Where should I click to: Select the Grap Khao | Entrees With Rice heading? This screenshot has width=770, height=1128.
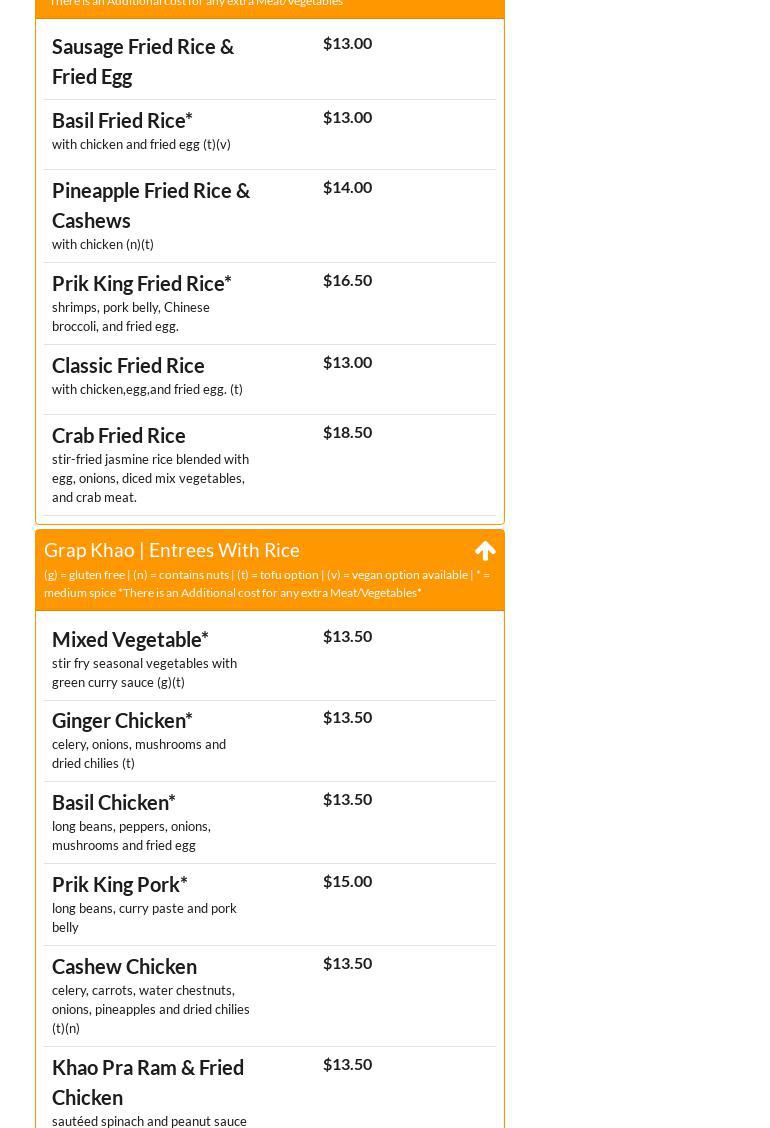(x=172, y=550)
